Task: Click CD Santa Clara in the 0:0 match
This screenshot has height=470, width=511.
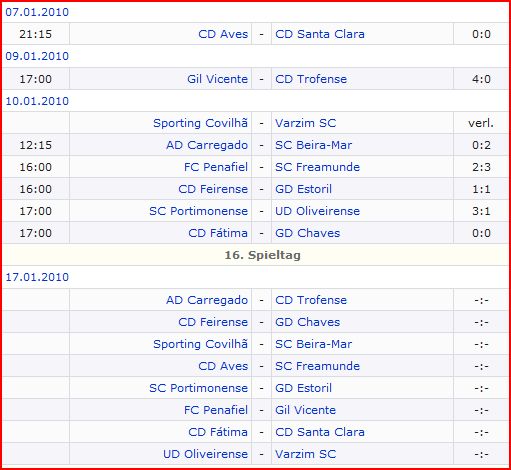Action: click(320, 34)
